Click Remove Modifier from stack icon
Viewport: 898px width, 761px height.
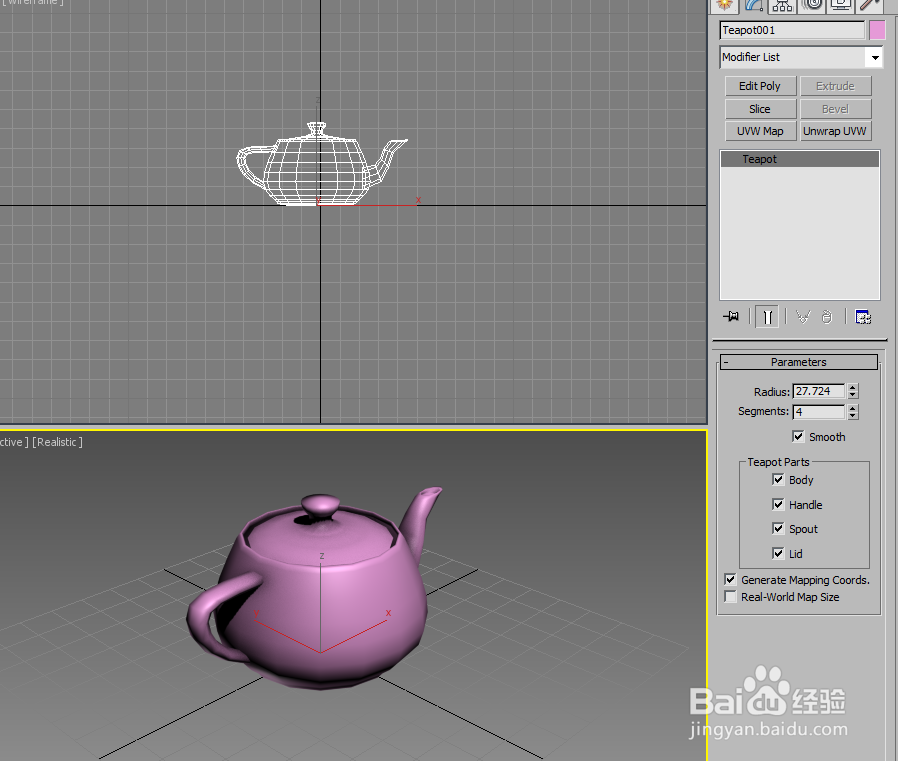pos(826,317)
